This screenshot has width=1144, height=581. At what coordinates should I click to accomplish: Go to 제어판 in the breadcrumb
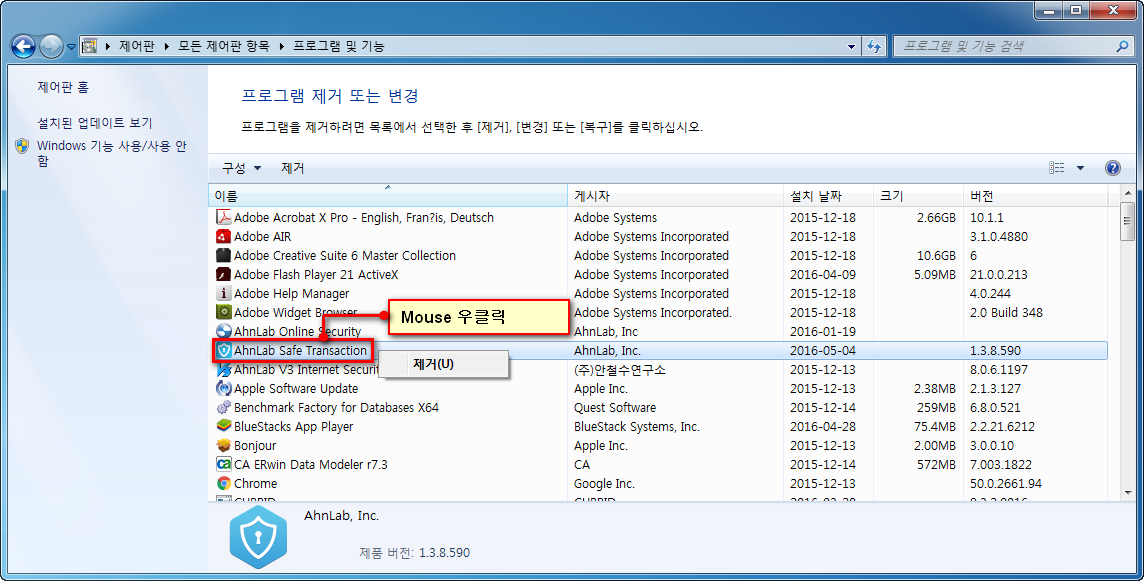[x=137, y=46]
